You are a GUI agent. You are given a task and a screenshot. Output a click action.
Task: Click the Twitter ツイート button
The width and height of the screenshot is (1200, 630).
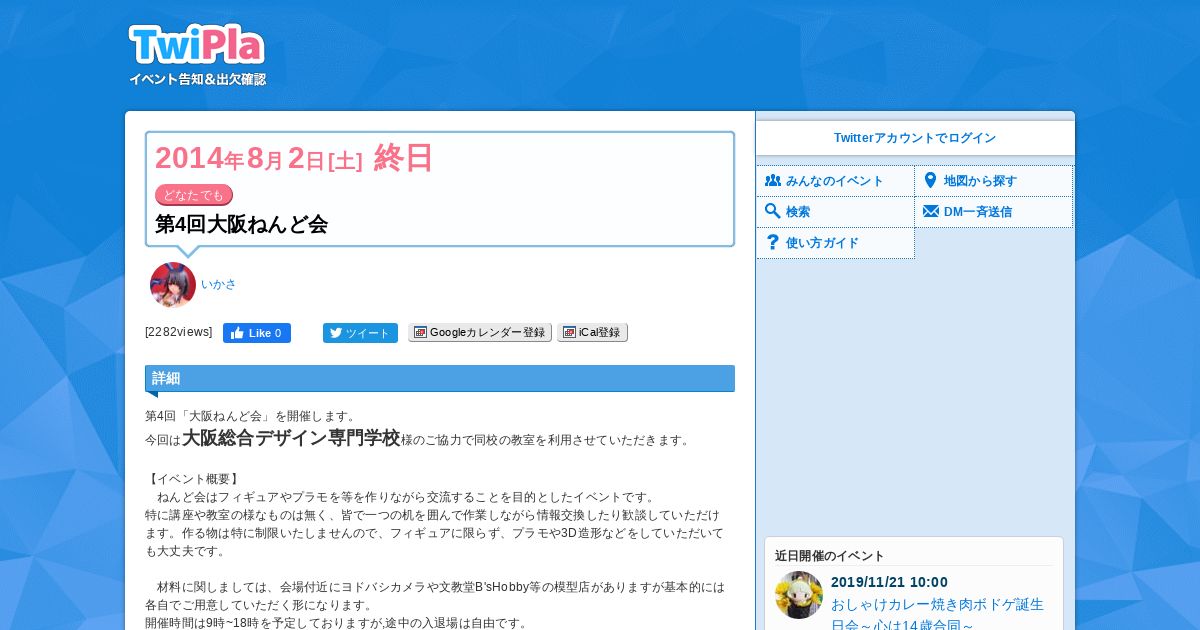click(360, 333)
